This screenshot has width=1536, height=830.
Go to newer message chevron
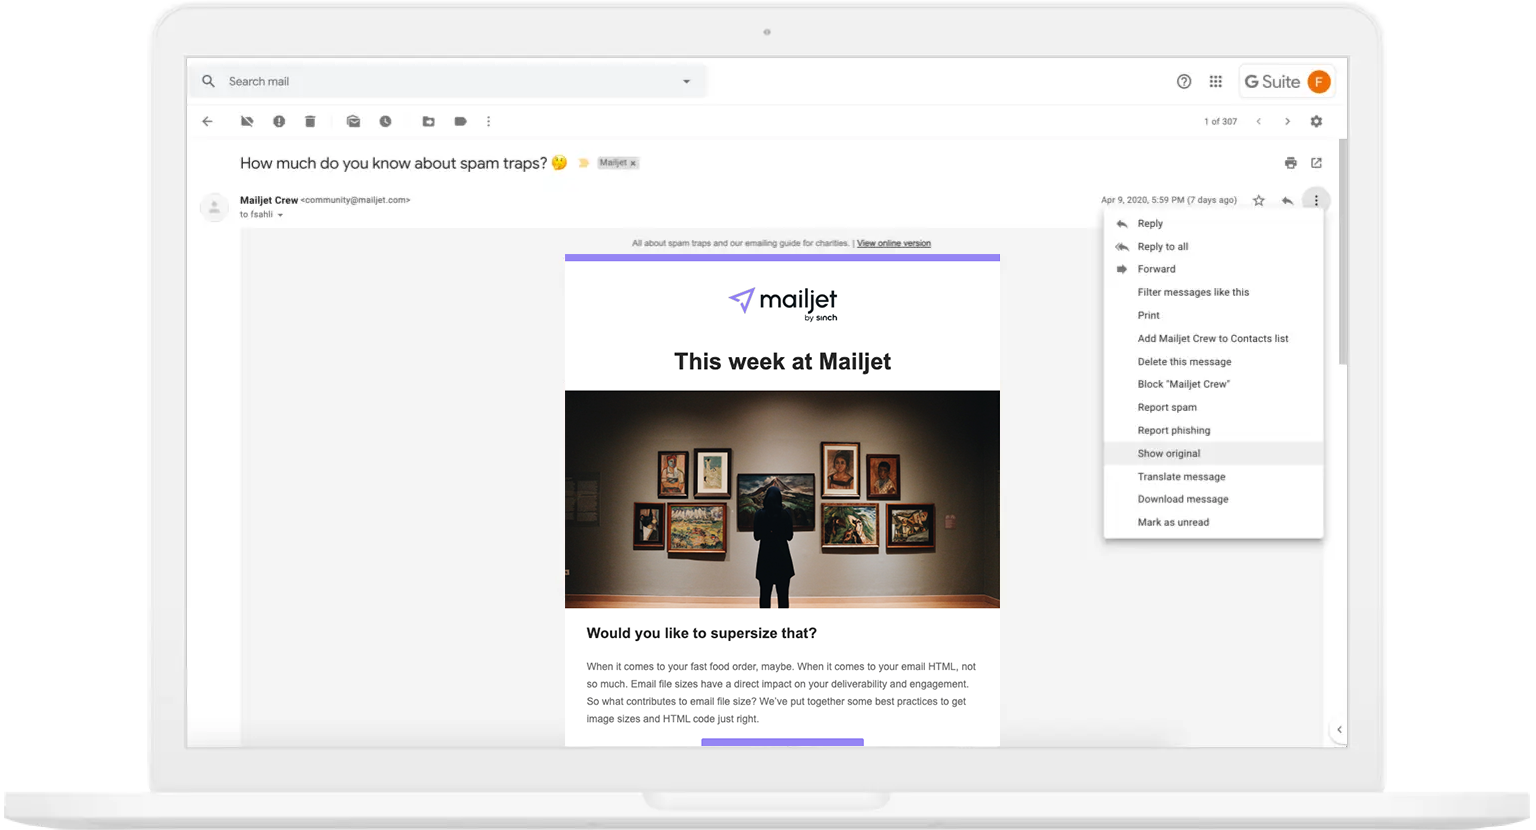[x=1259, y=121]
